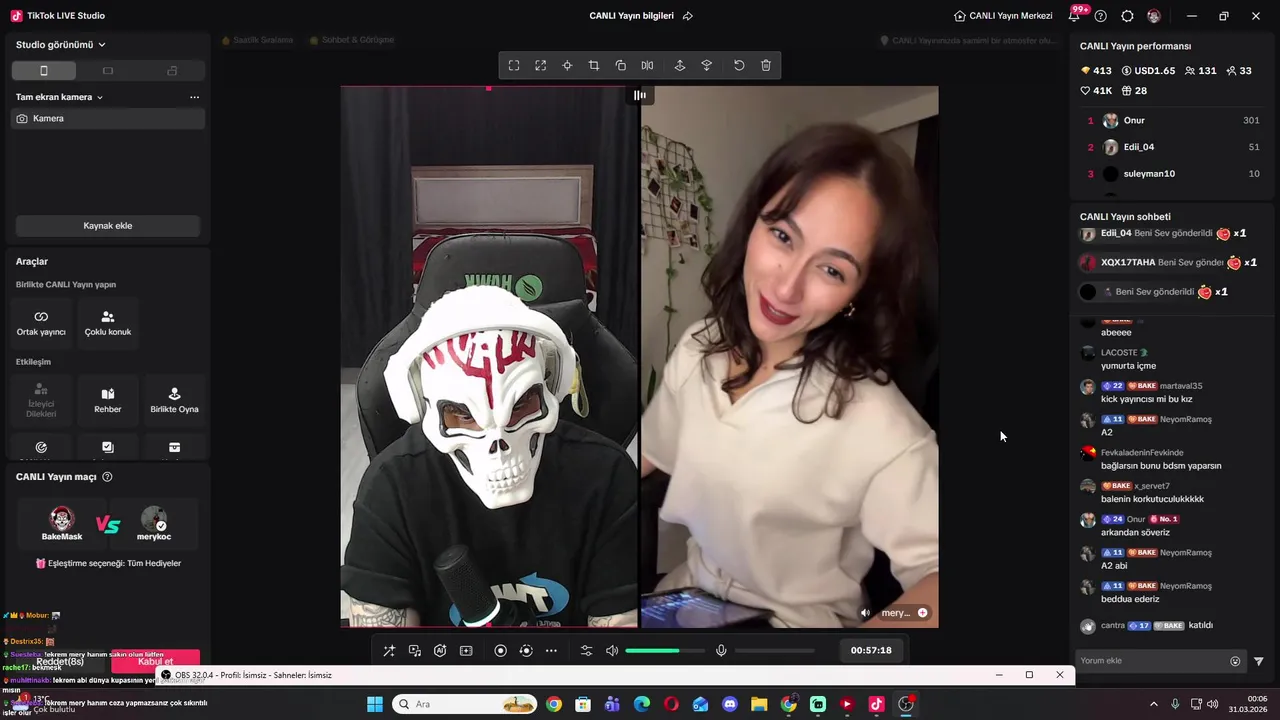1280x720 pixels.
Task: Click the flip horizontal icon in canvas toolbar
Action: [648, 65]
